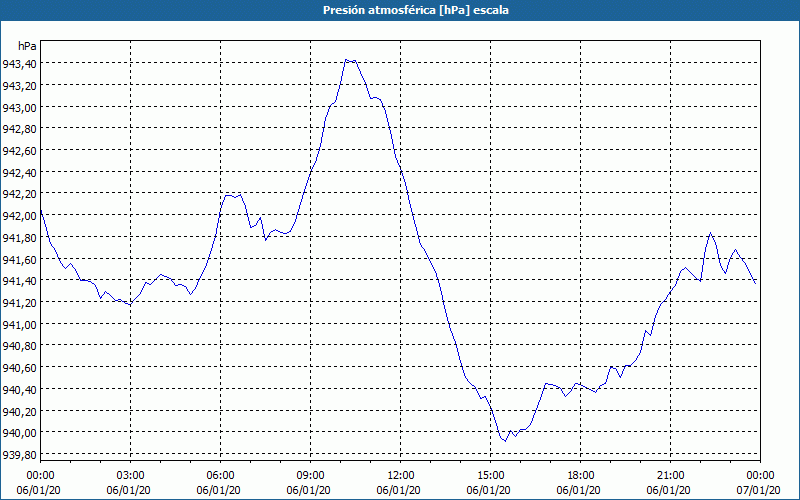Viewport: 800px width, 500px height.
Task: Select the 941,00 axis value
Action: pyautogui.click(x=19, y=324)
